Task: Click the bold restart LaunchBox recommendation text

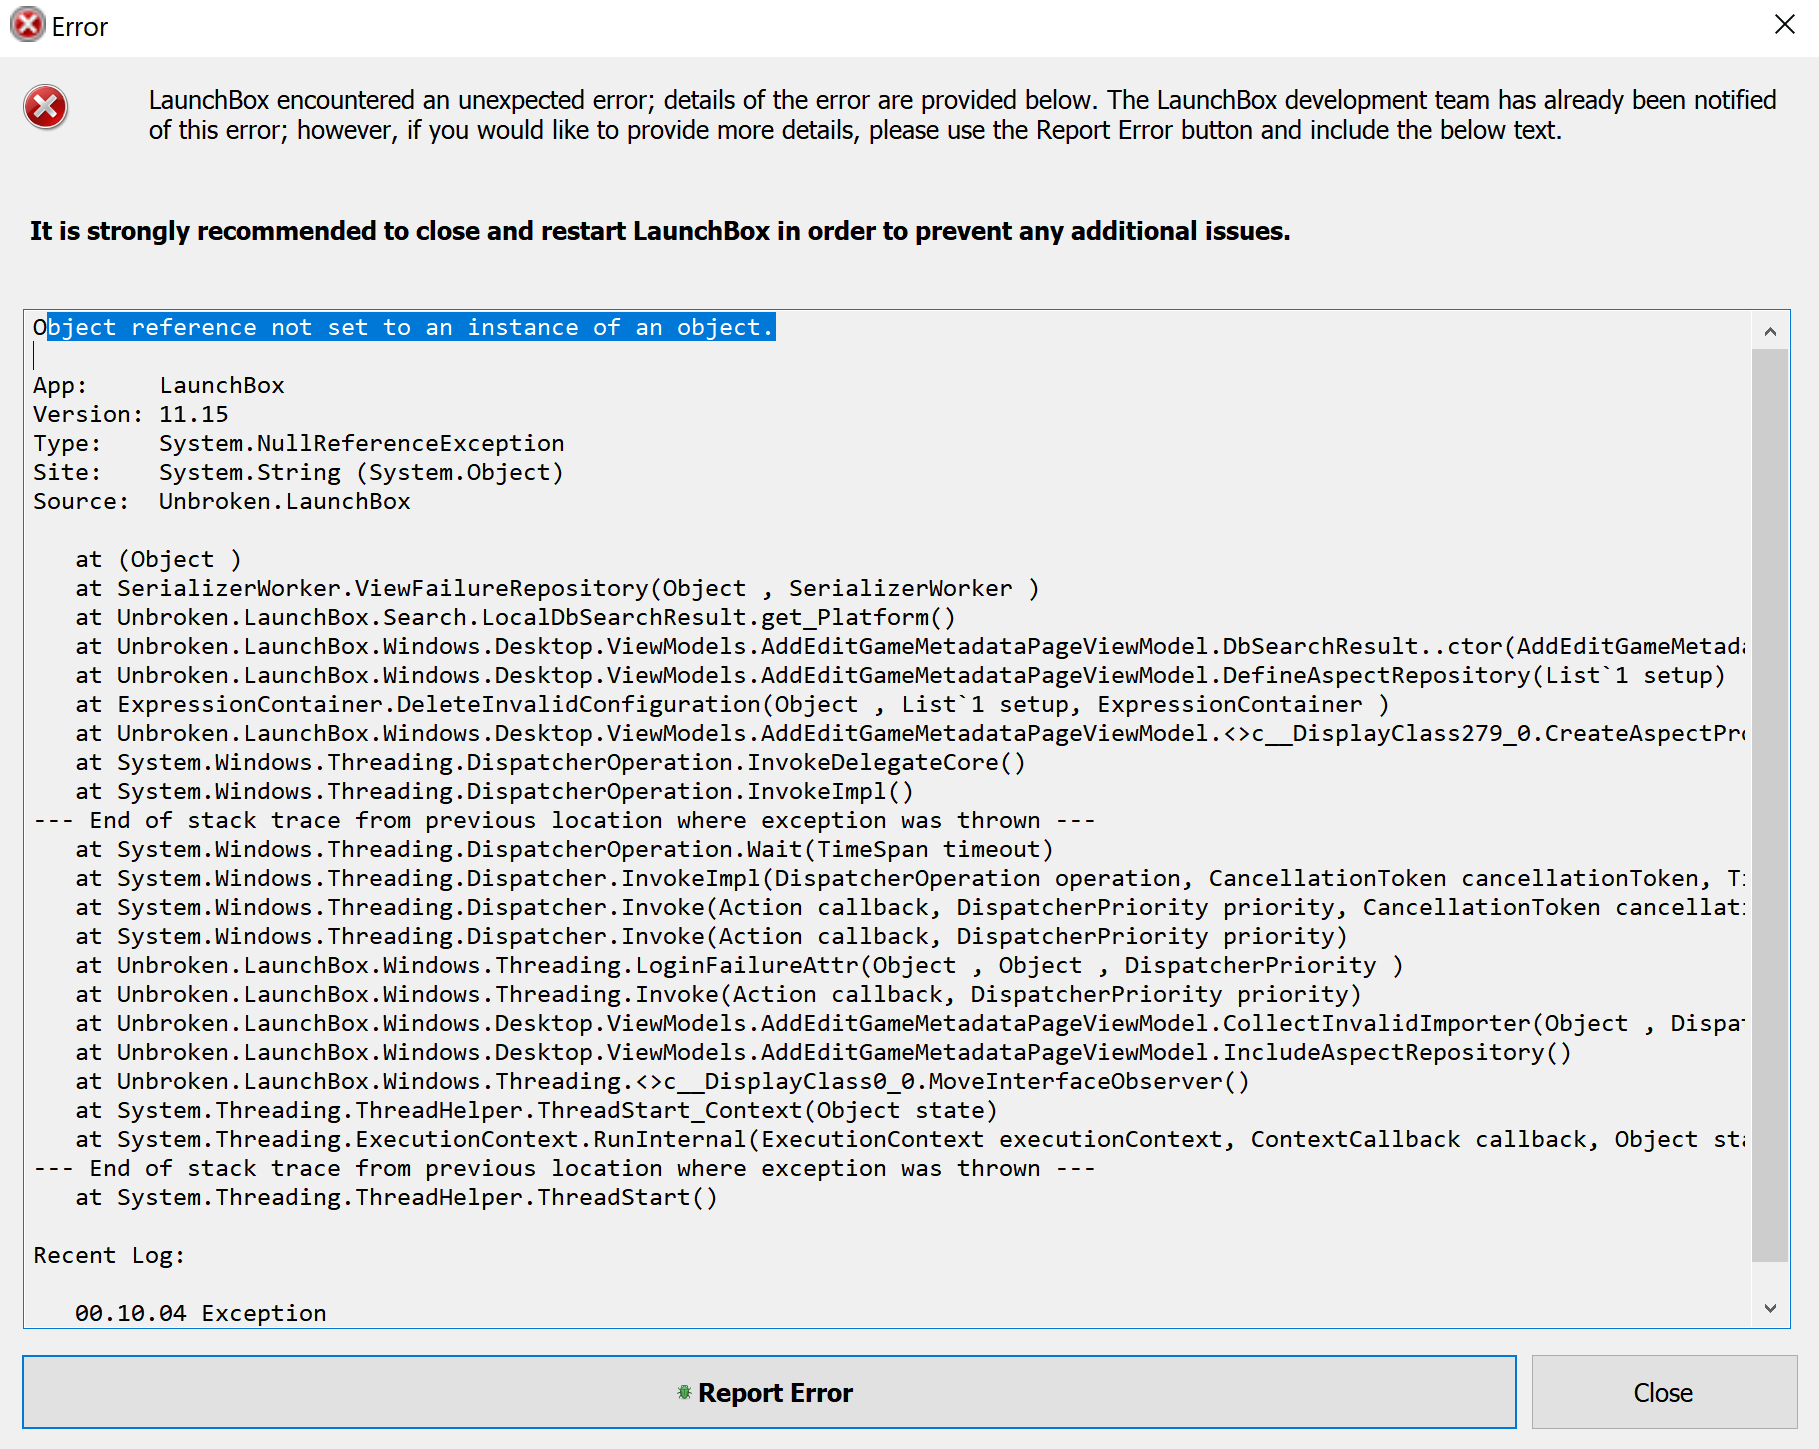Action: tap(660, 231)
